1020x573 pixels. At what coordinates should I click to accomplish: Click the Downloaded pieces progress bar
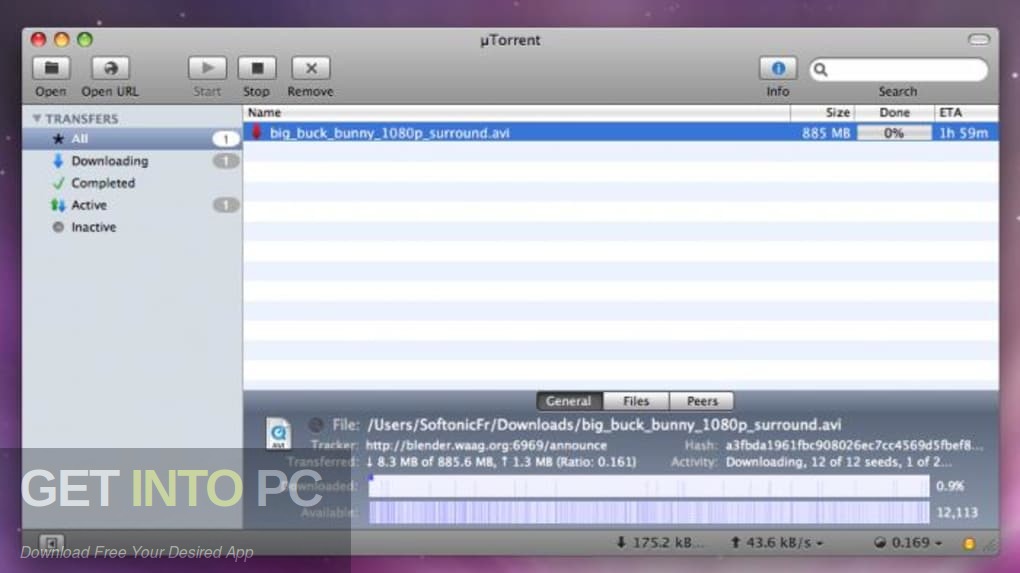649,486
